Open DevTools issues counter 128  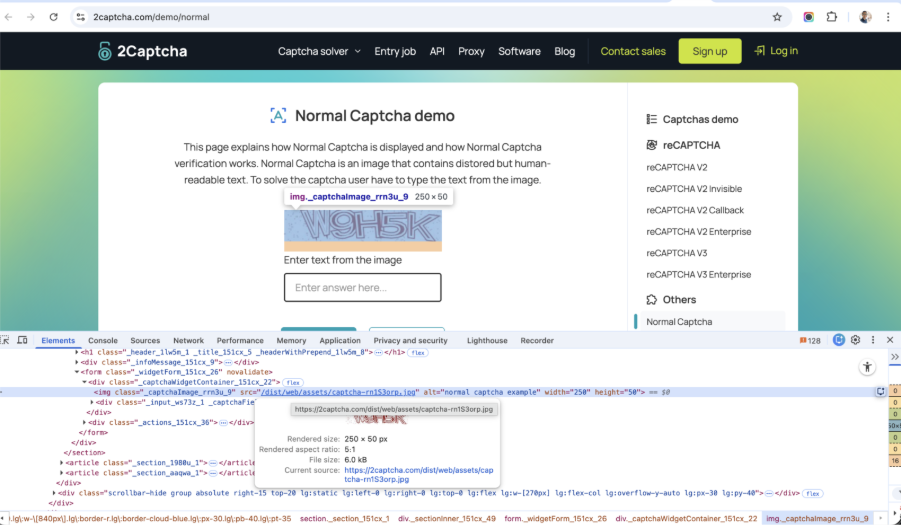[810, 341]
